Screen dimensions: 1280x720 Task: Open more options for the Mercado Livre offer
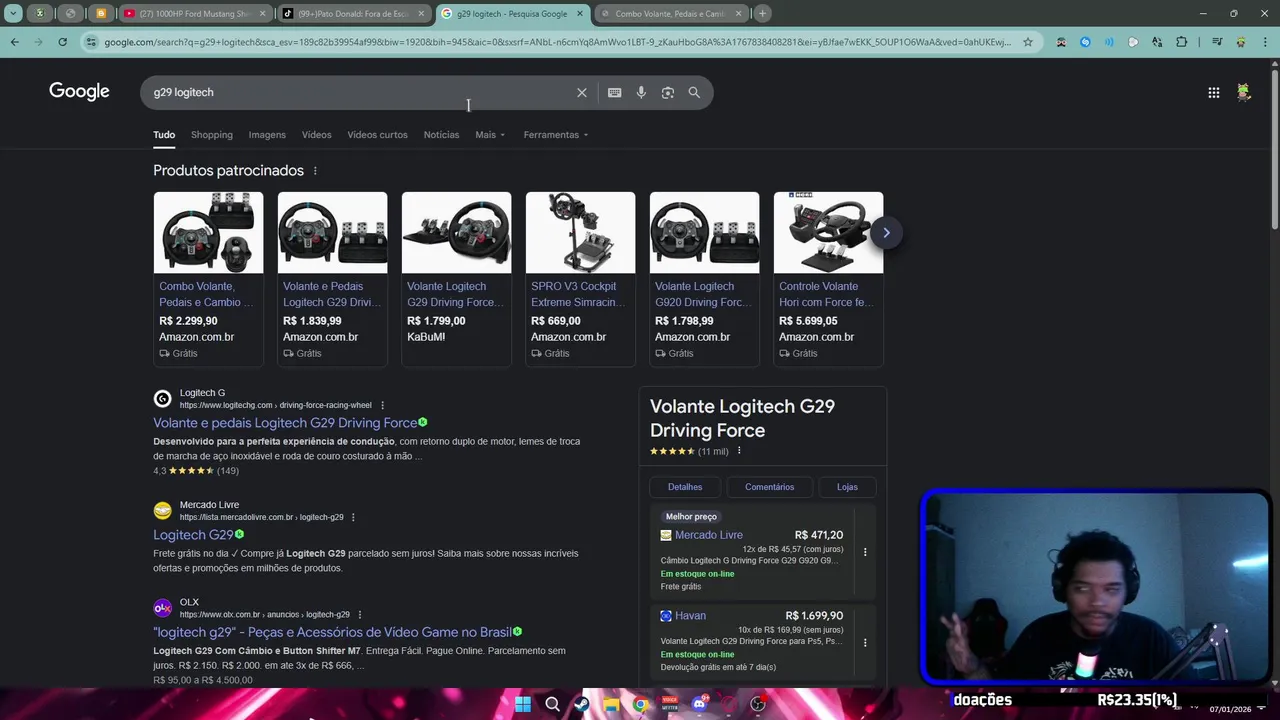(x=865, y=552)
